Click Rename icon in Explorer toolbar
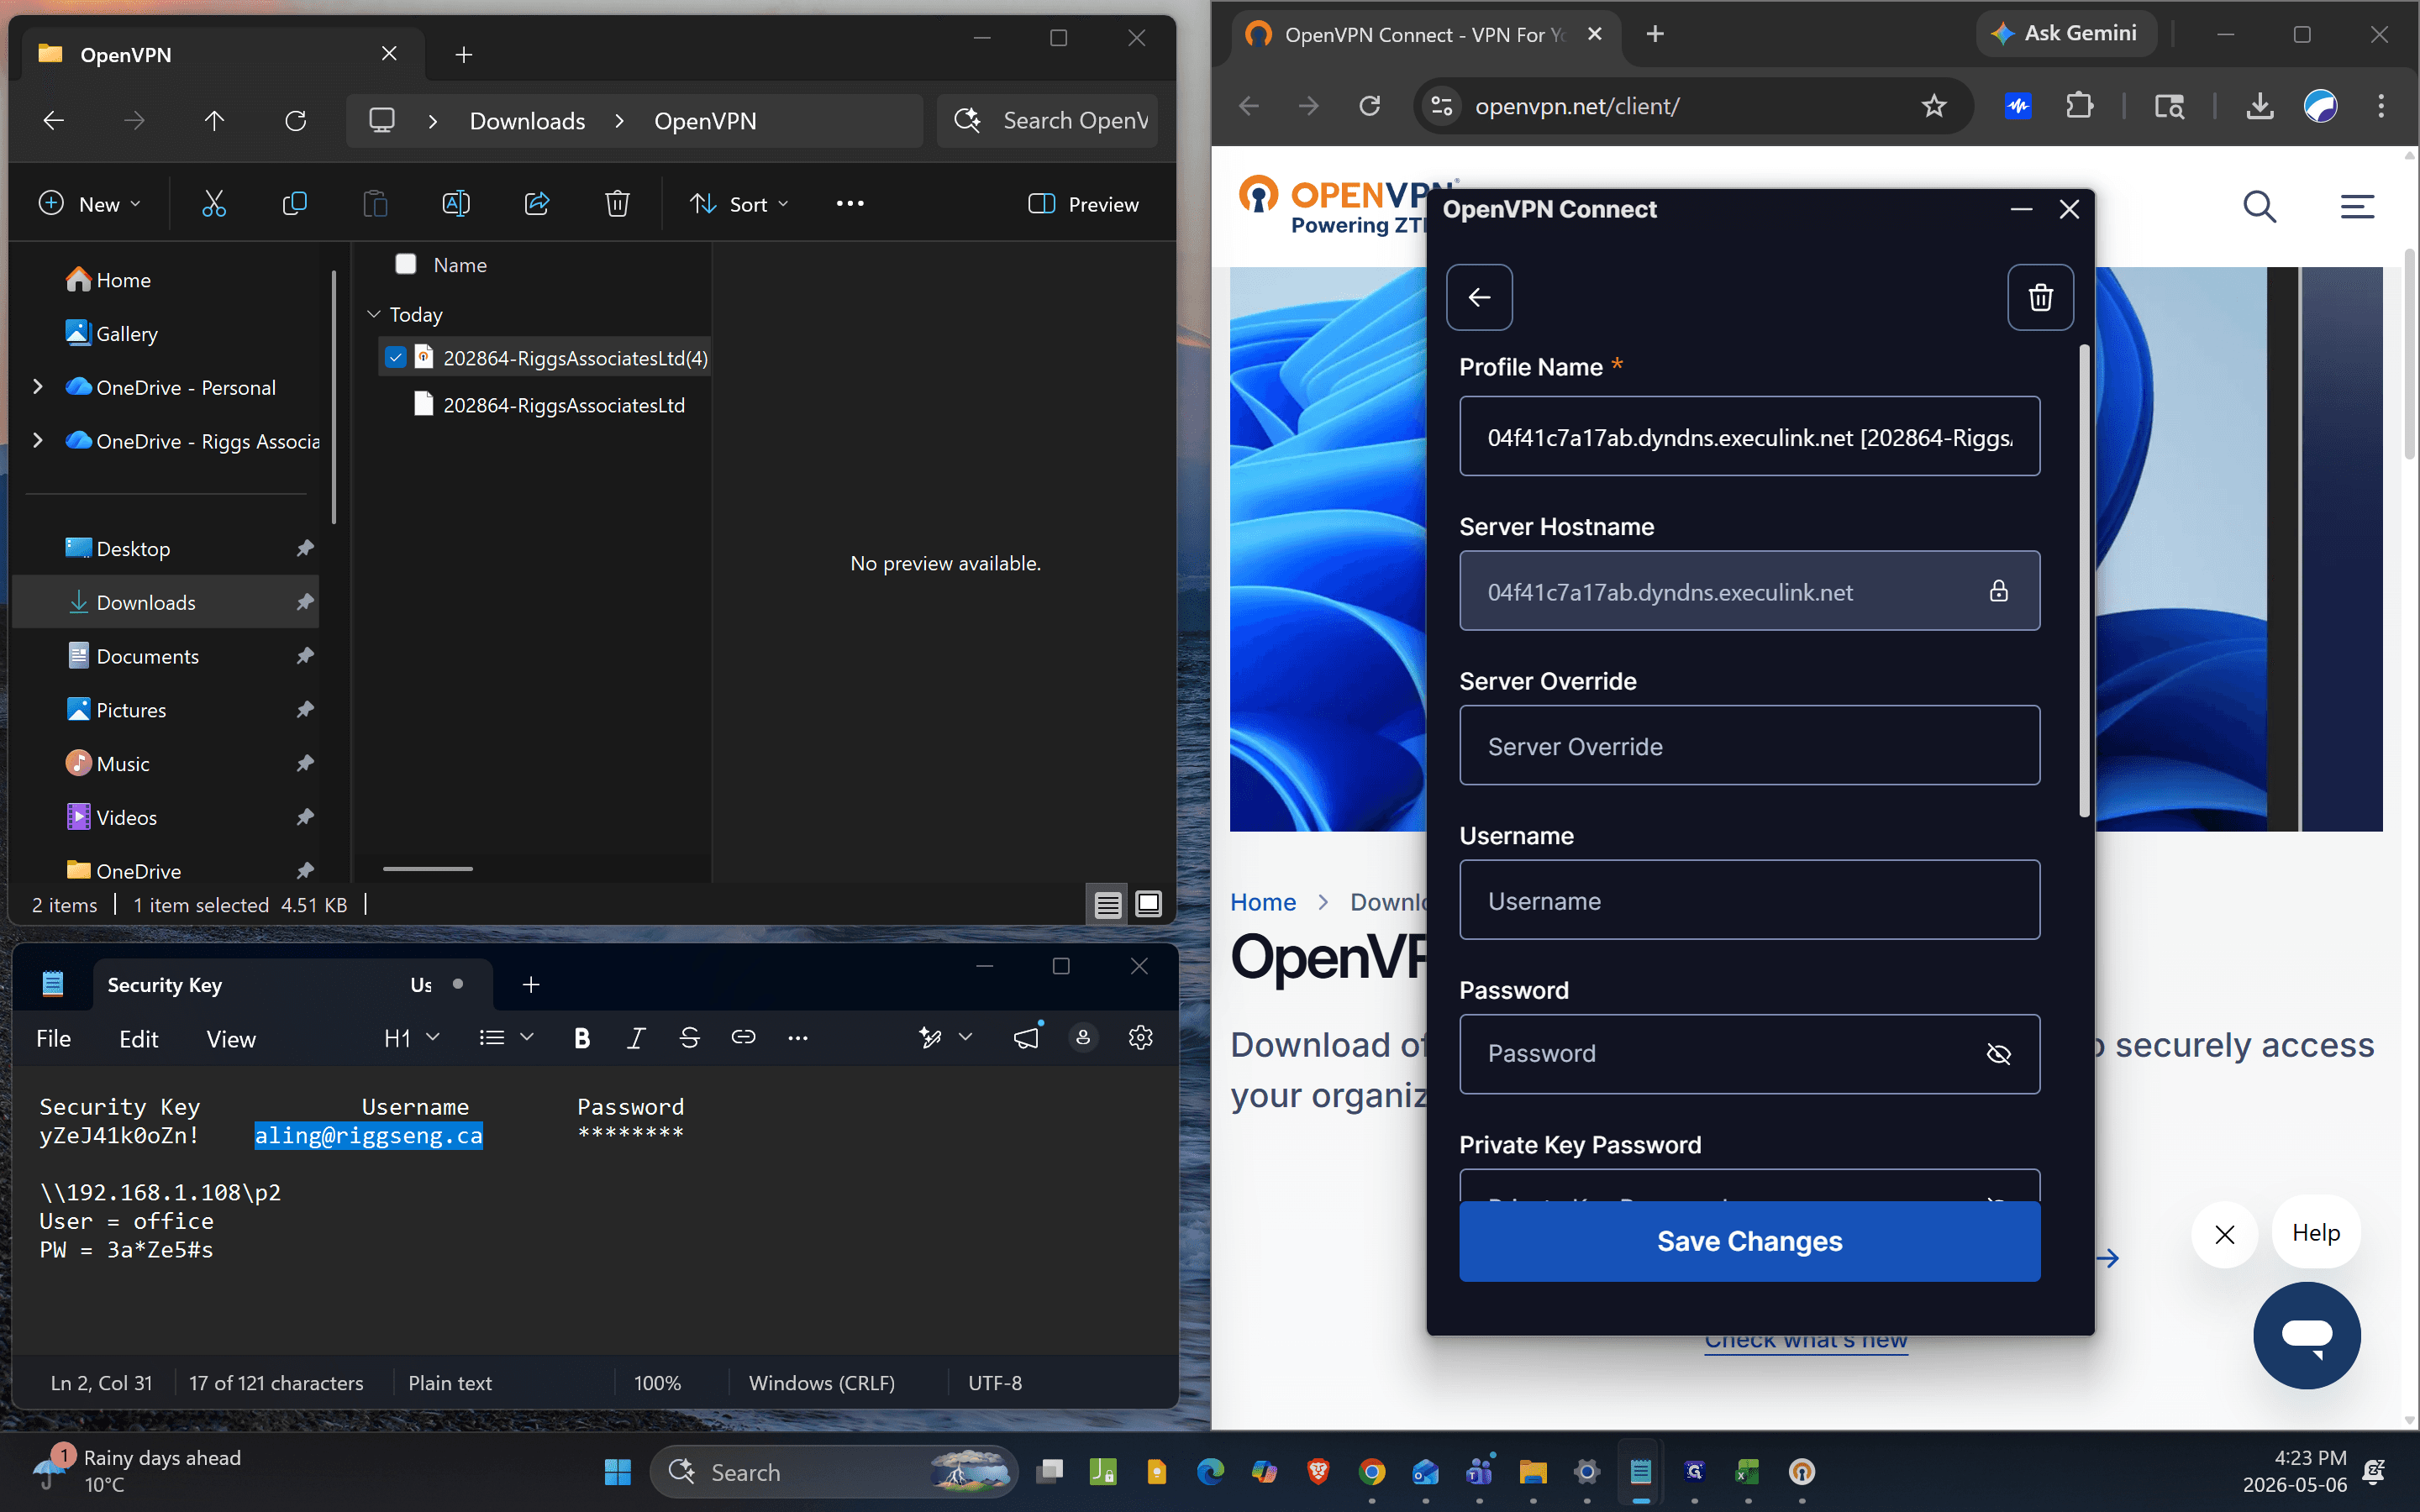The height and width of the screenshot is (1512, 2420). tap(456, 204)
